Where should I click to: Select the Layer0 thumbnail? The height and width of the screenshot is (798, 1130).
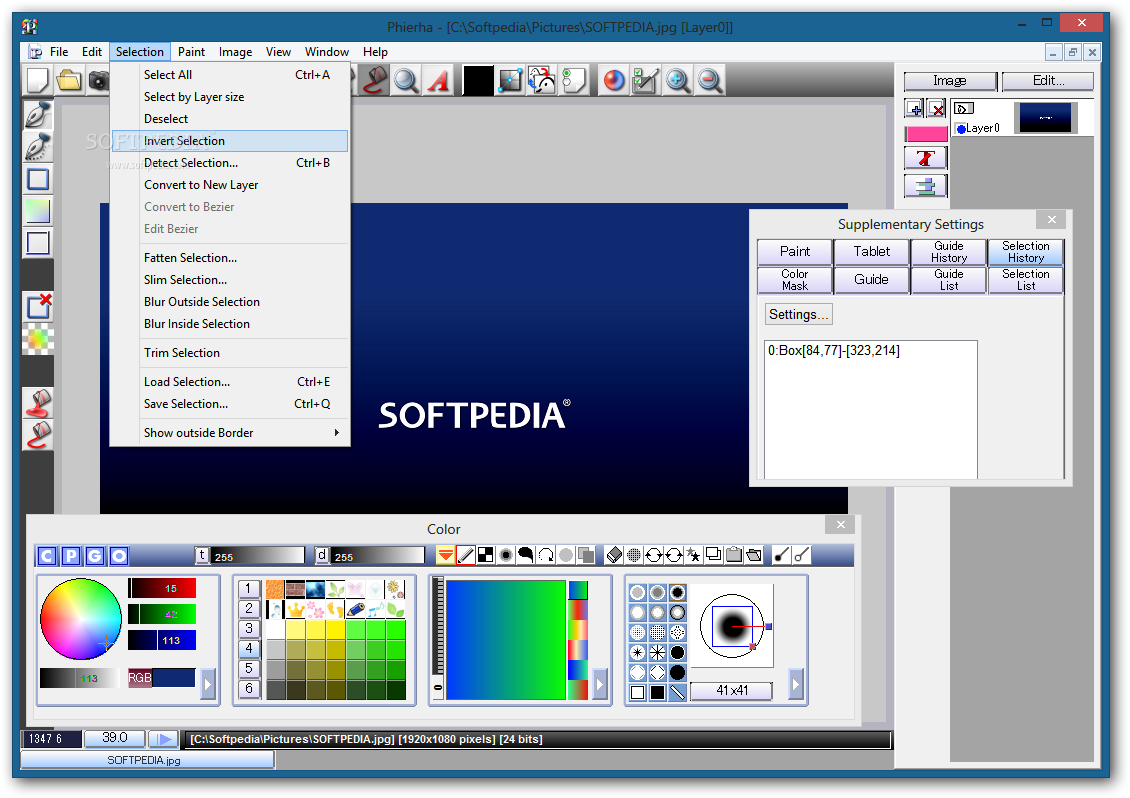tap(1046, 118)
